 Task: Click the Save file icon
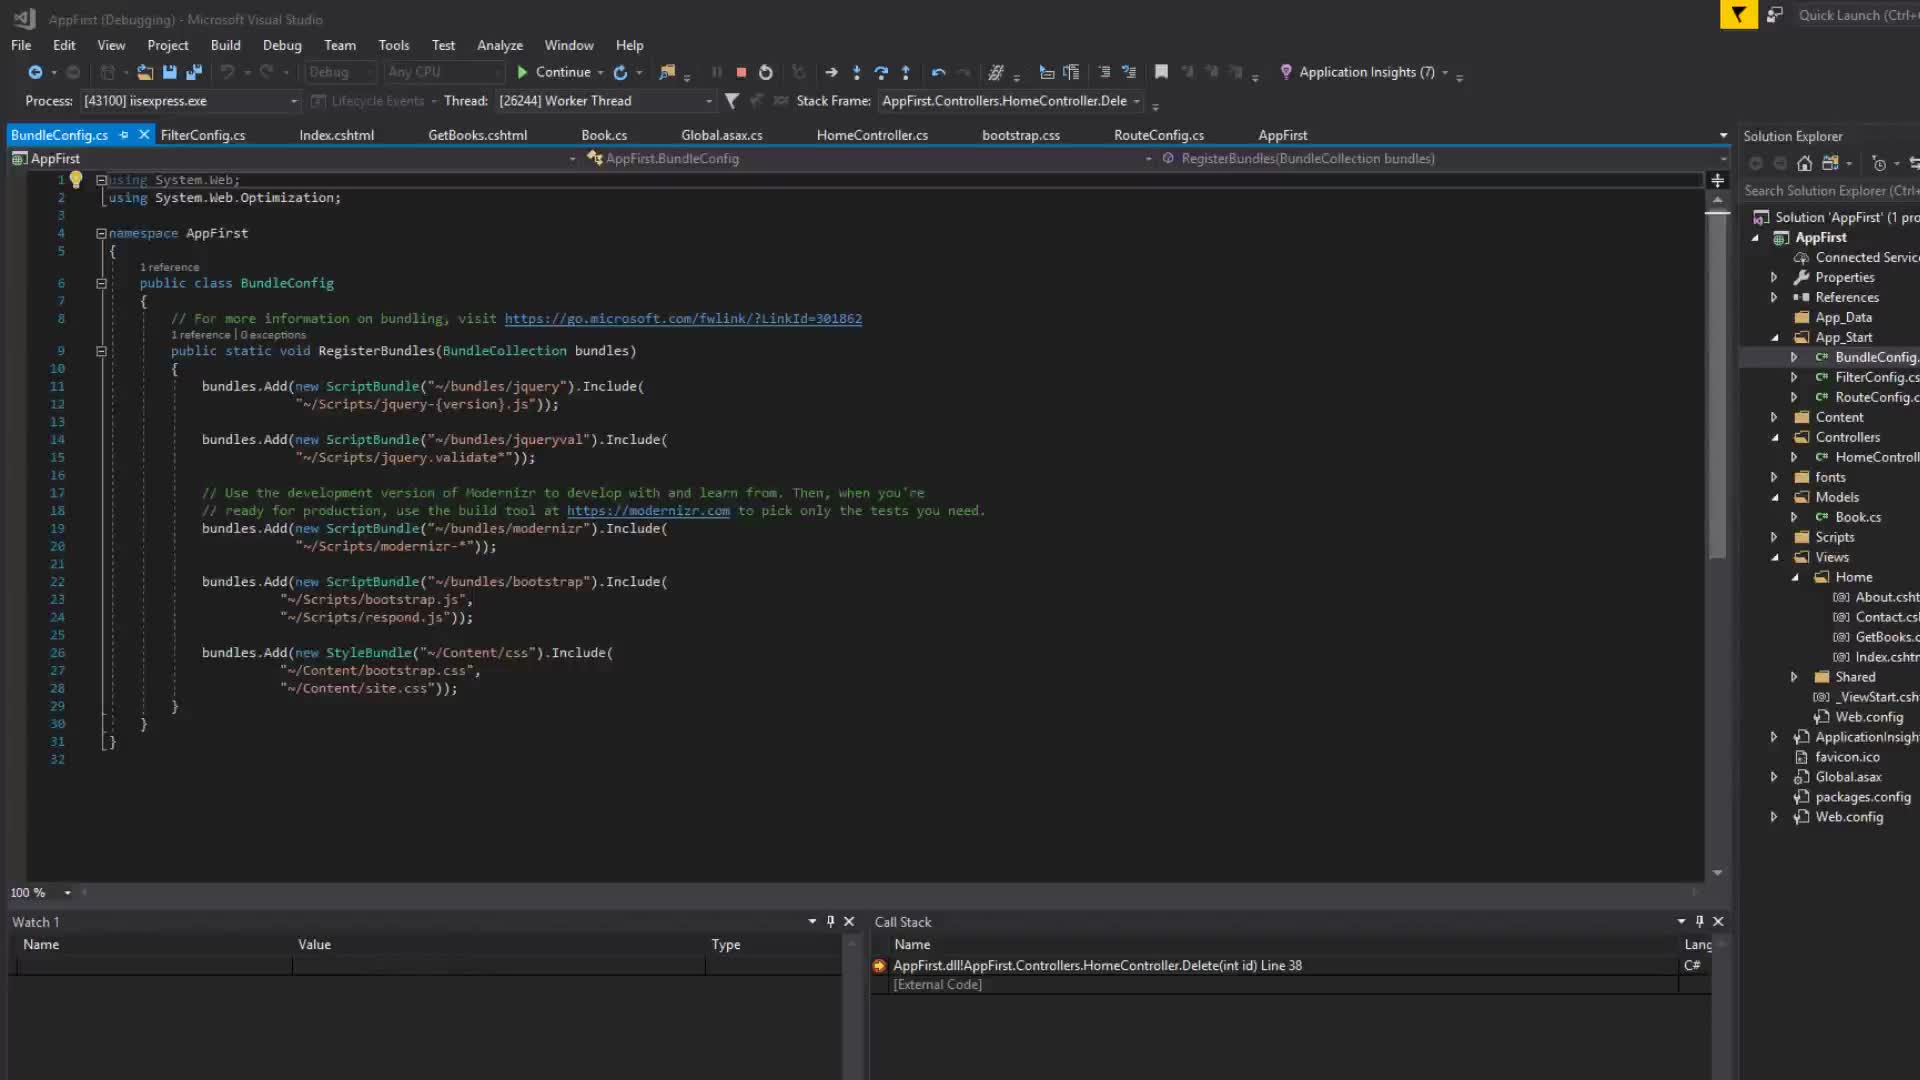coord(170,72)
